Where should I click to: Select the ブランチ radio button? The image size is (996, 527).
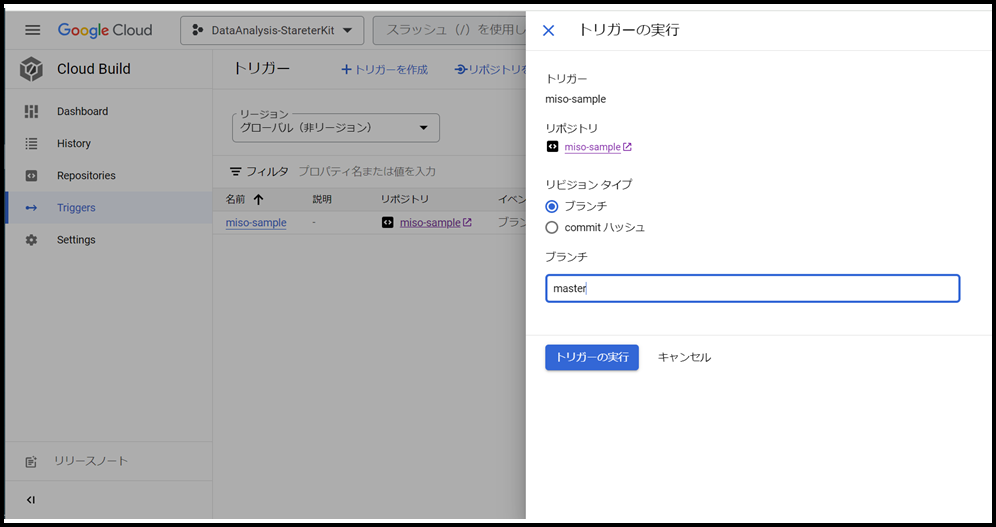click(552, 206)
